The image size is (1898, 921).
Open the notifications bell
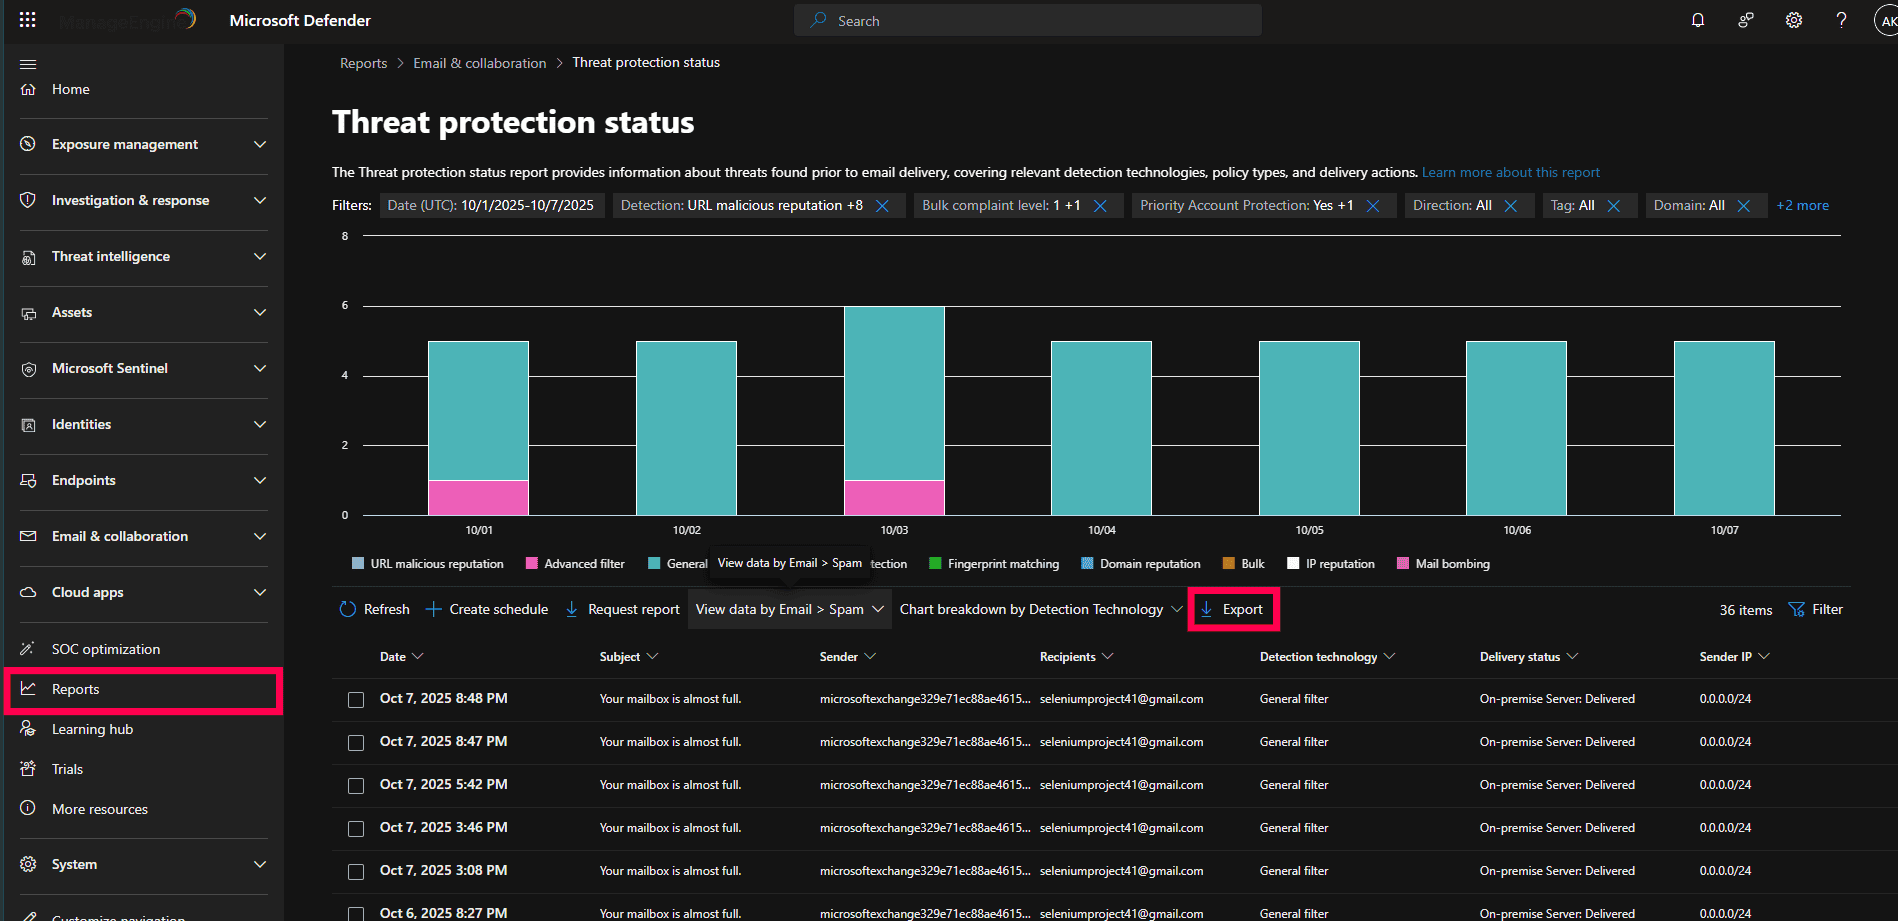click(1697, 20)
